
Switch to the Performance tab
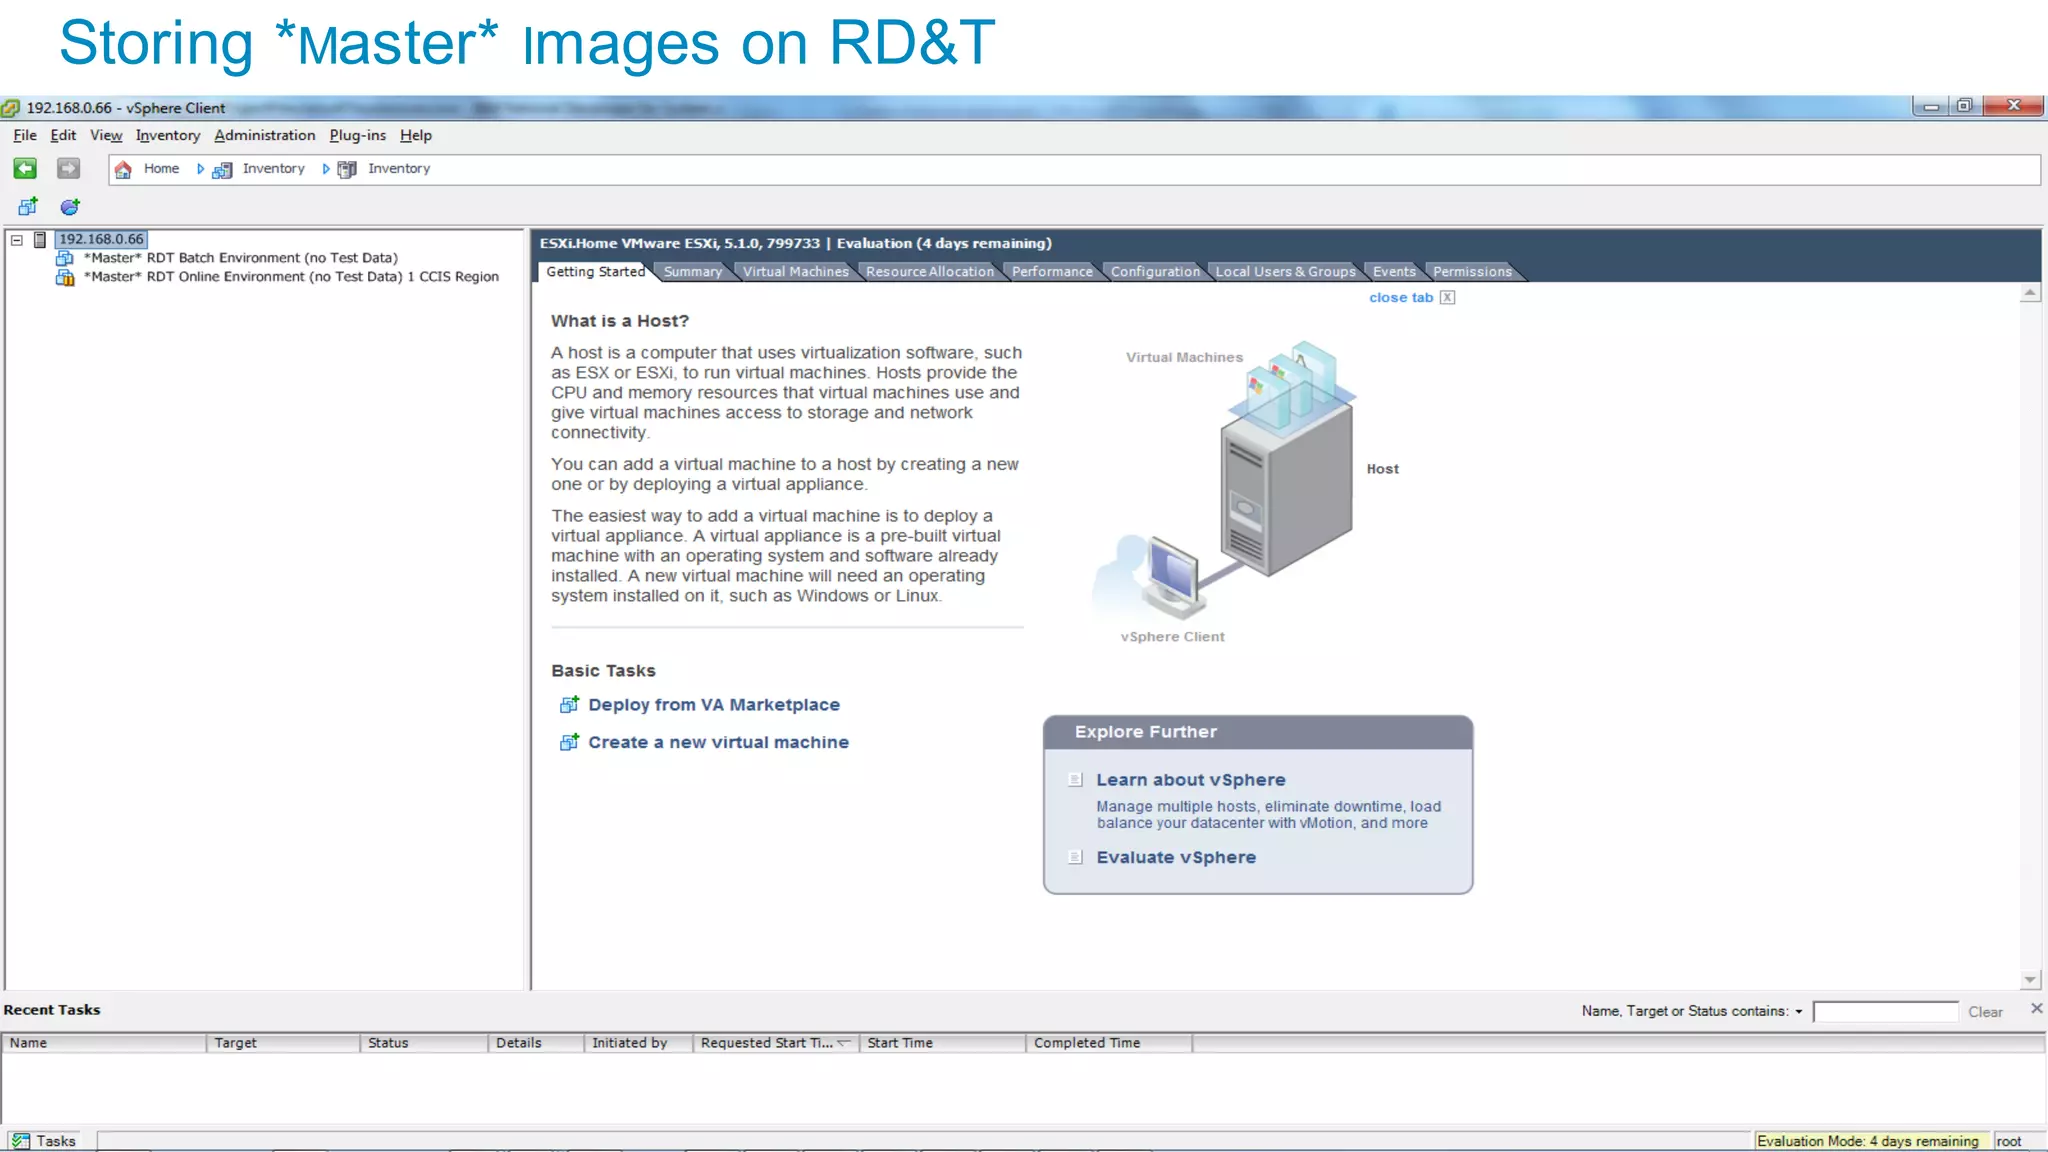[1052, 272]
